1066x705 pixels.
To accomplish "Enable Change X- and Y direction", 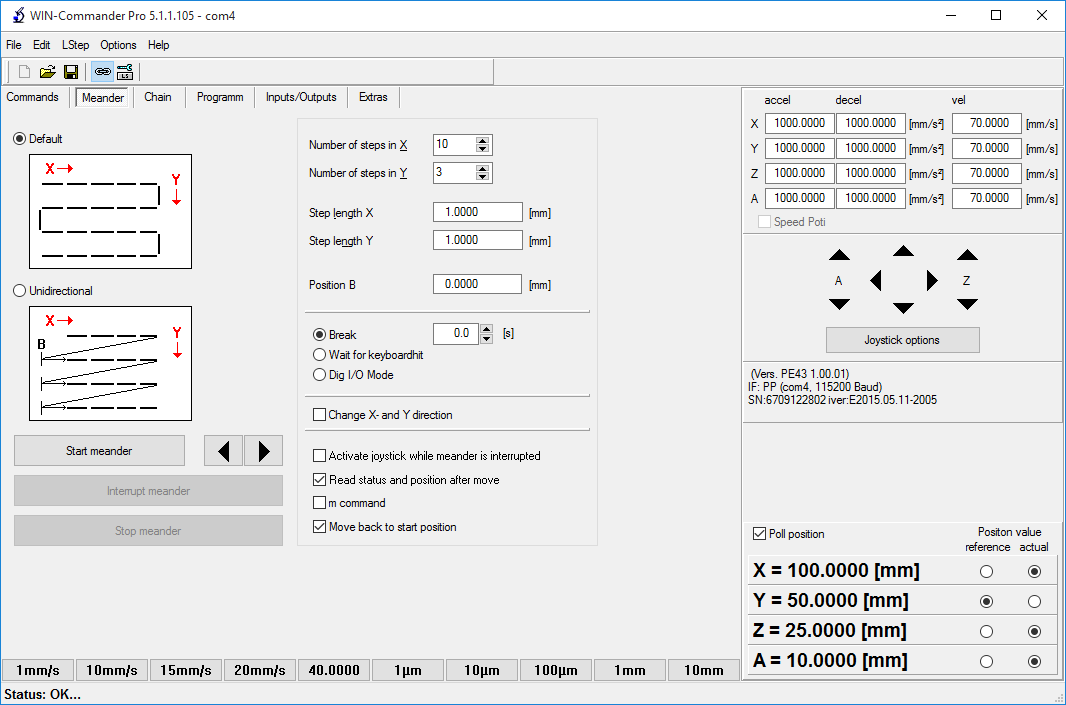I will (320, 415).
